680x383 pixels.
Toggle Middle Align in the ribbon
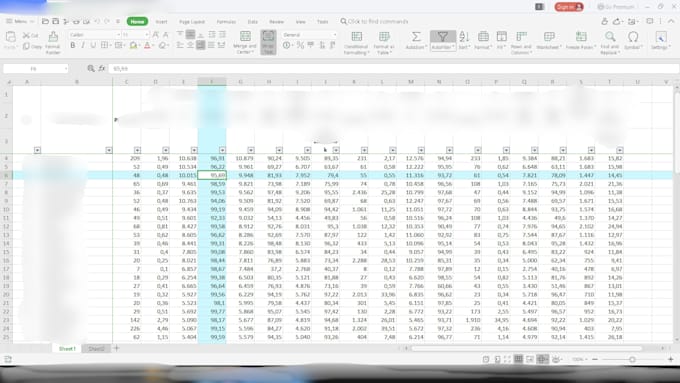pyautogui.click(x=190, y=35)
